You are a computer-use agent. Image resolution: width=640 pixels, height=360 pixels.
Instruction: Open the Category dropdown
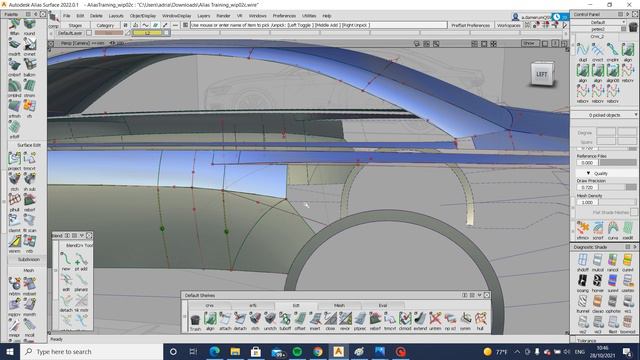[105, 25]
